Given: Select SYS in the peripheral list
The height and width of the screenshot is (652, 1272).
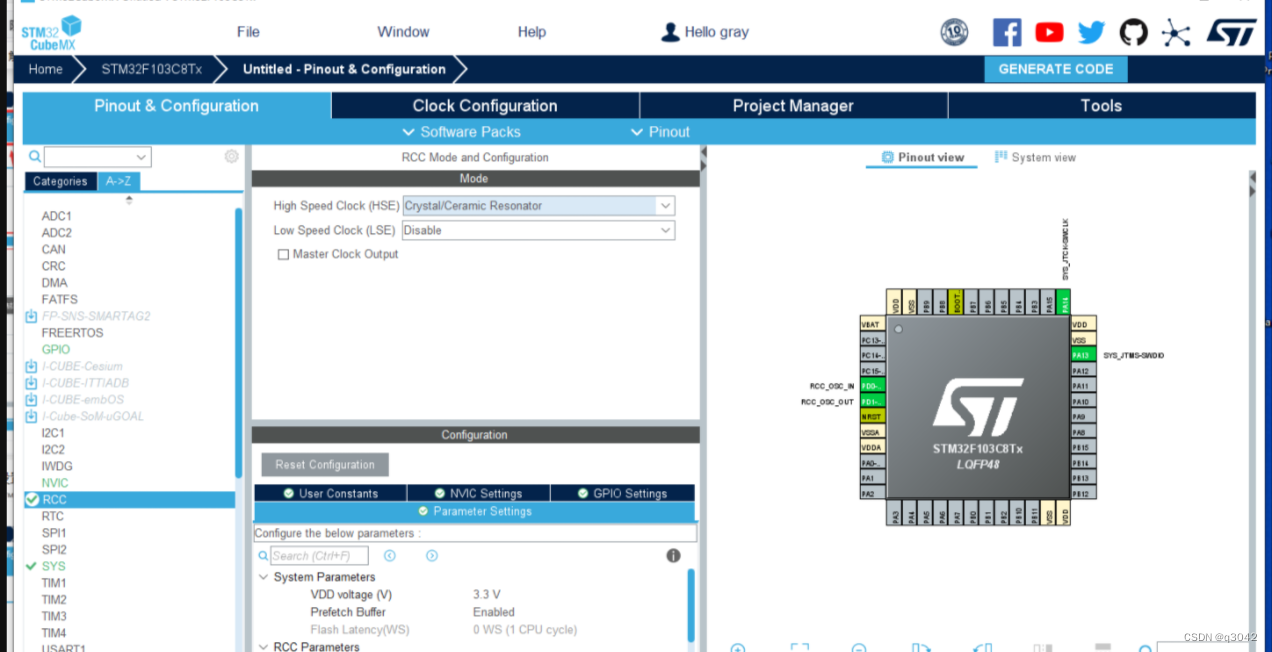Looking at the screenshot, I should pos(53,566).
